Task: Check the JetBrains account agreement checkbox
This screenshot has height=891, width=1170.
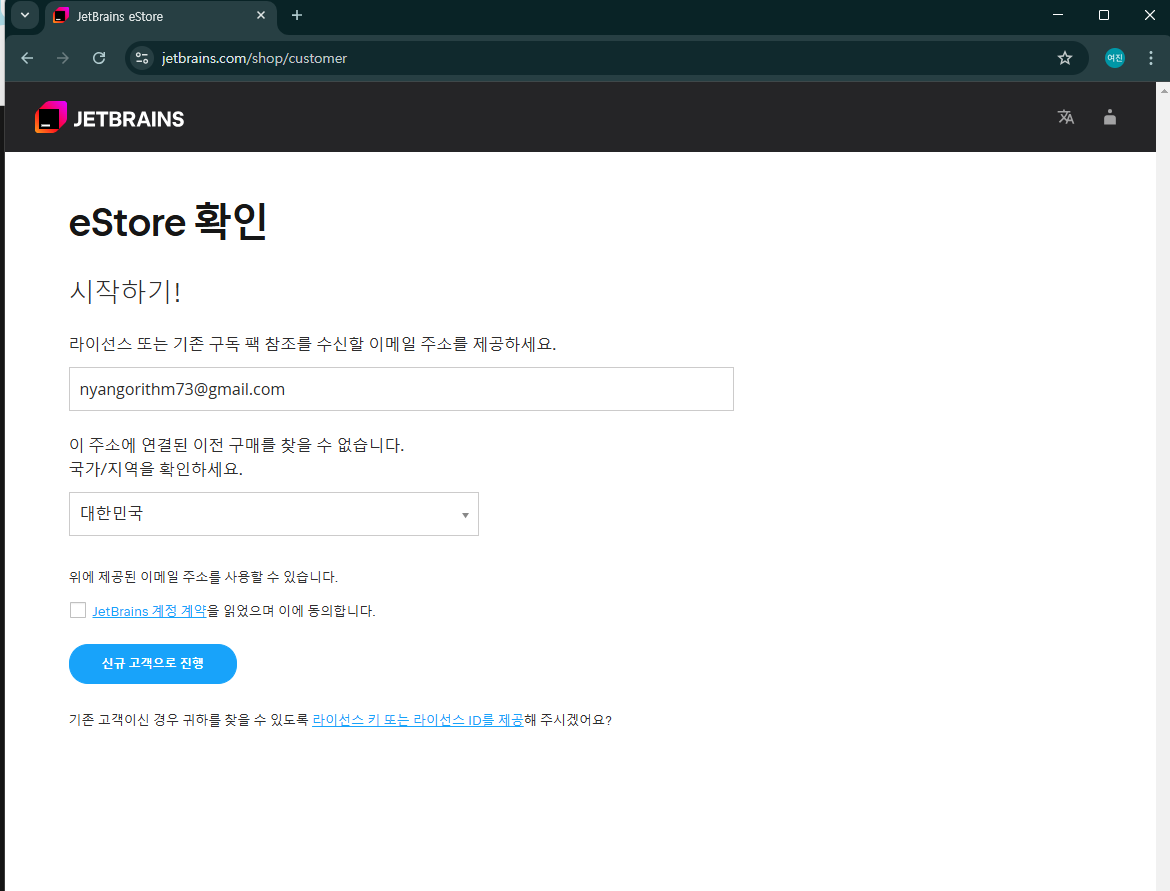Action: tap(78, 610)
